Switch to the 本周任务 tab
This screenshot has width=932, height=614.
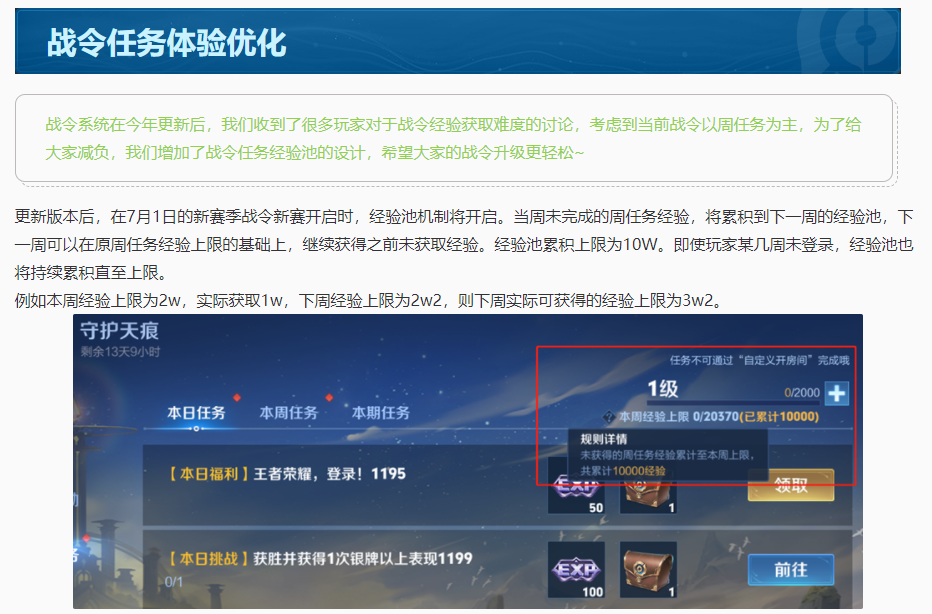(x=289, y=413)
